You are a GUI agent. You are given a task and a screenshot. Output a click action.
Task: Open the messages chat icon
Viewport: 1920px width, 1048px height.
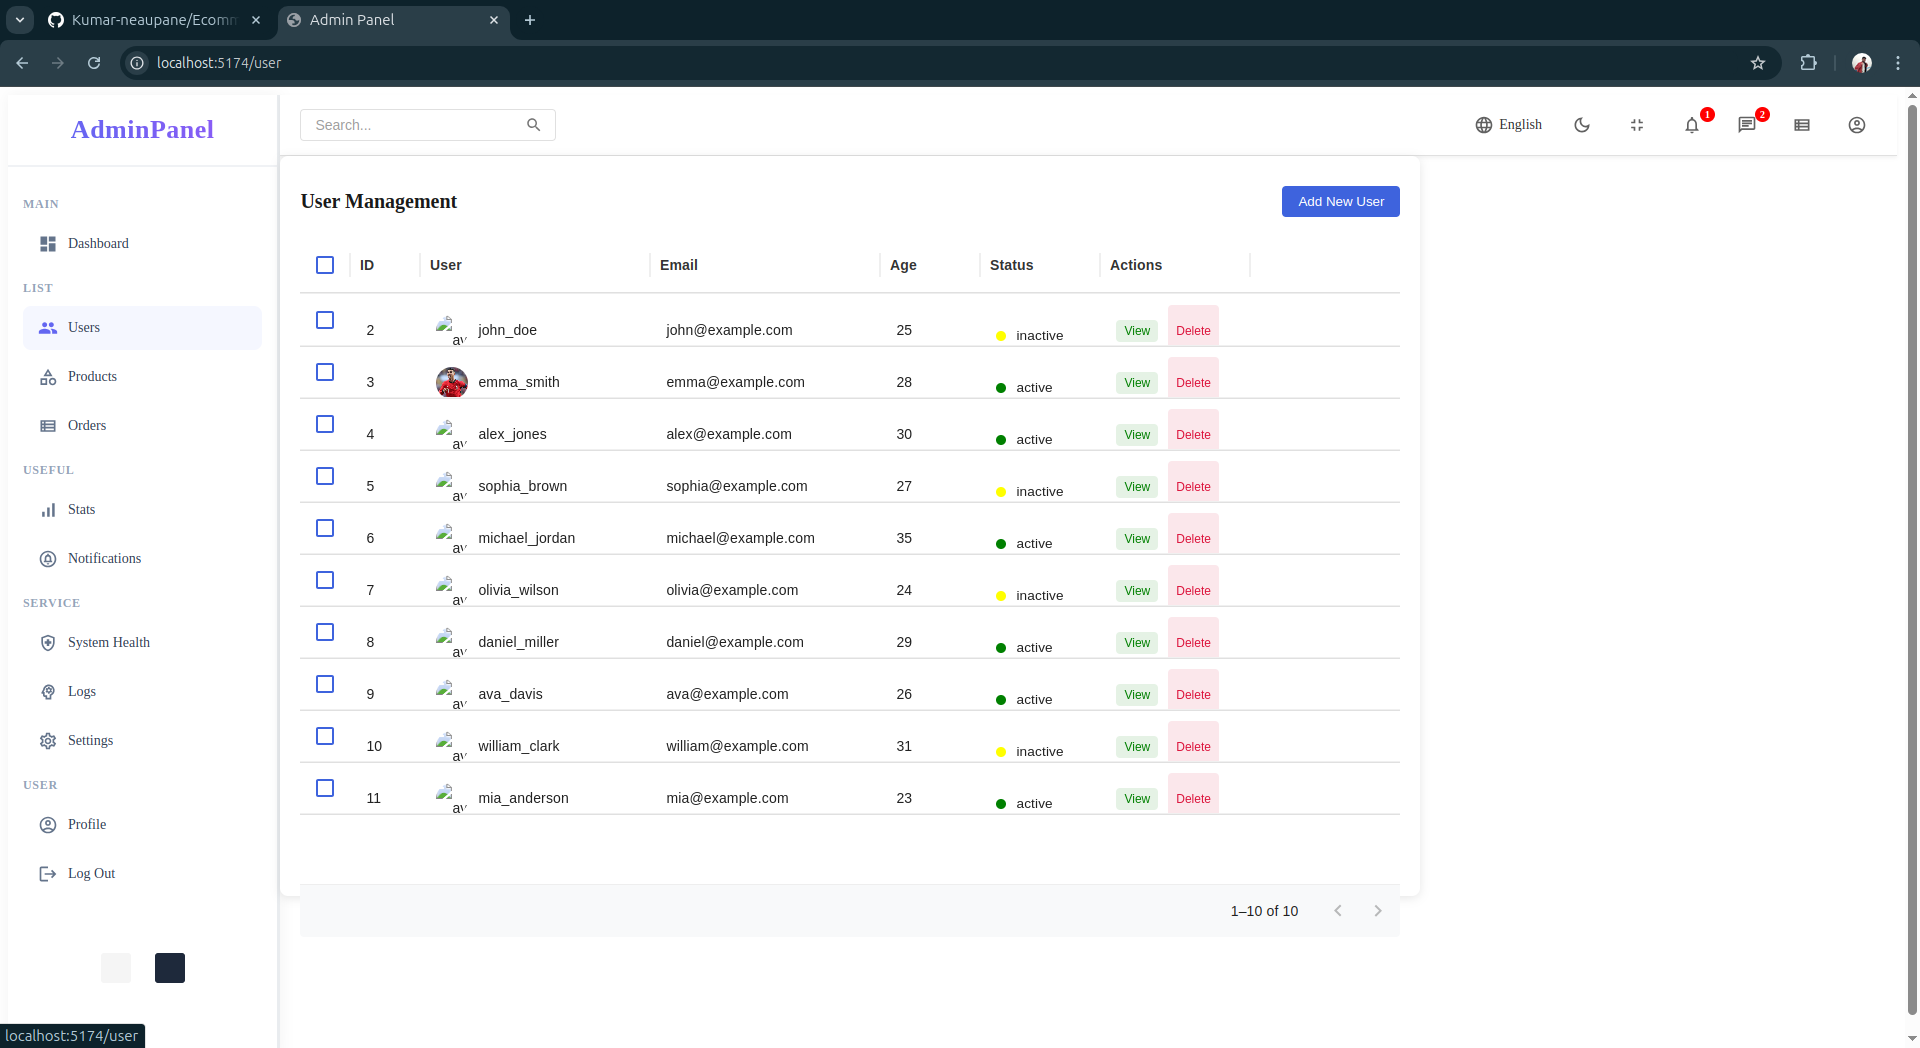(x=1746, y=125)
